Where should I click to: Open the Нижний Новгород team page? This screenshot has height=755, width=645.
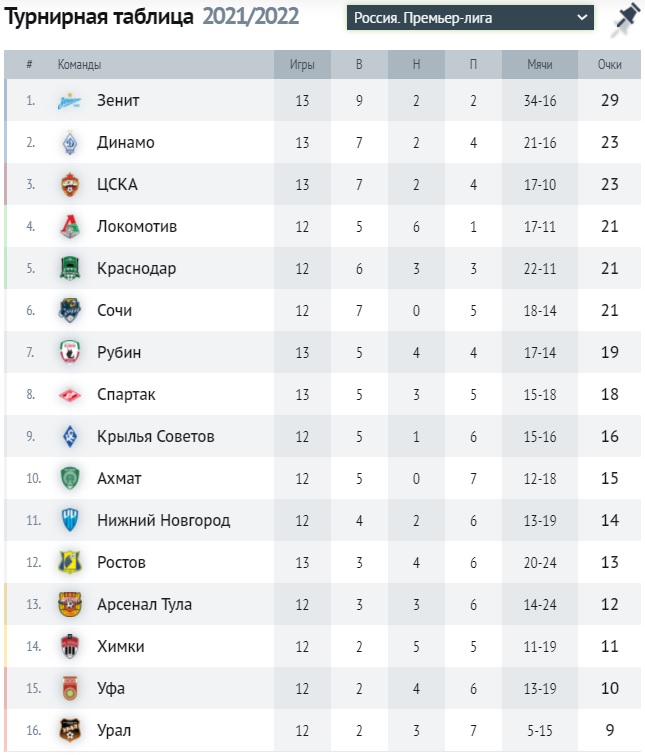point(163,521)
